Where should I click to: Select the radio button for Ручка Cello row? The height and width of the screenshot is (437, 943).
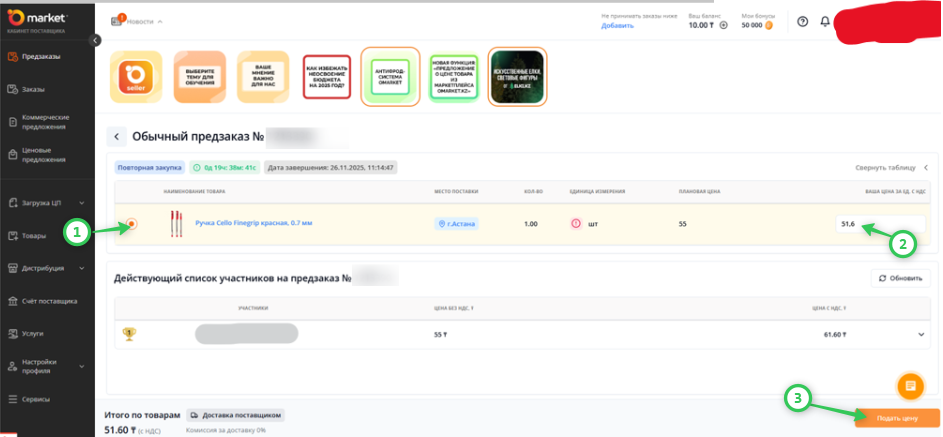[x=132, y=223]
